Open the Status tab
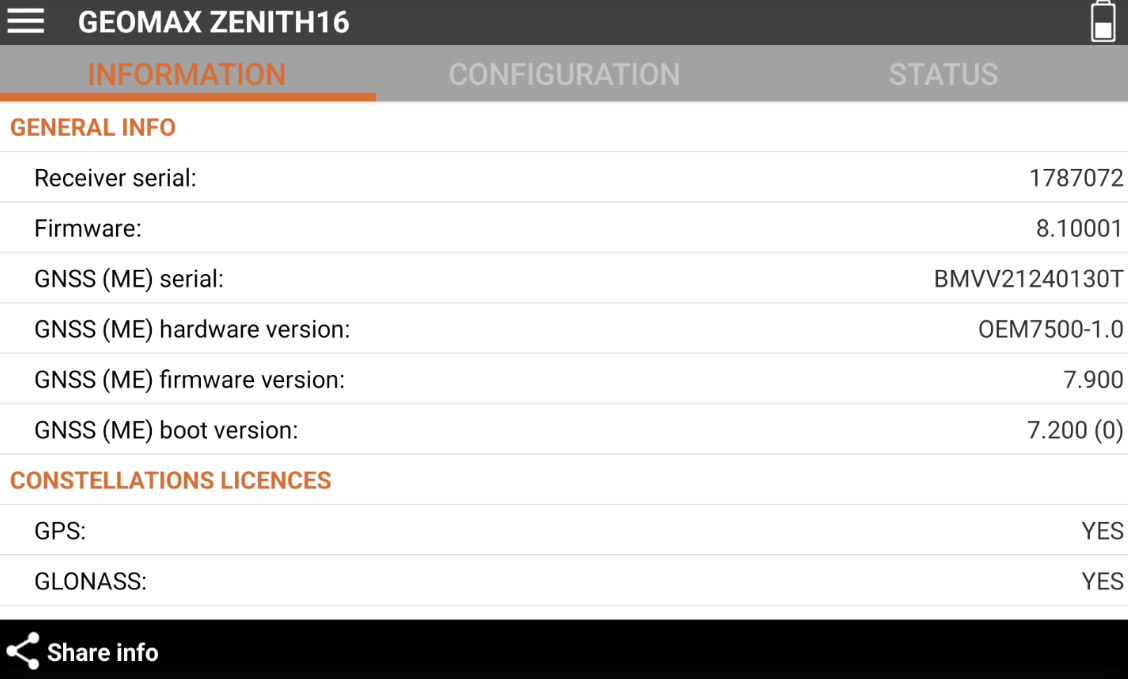Screen dimensions: 1128x679 click(x=942, y=74)
